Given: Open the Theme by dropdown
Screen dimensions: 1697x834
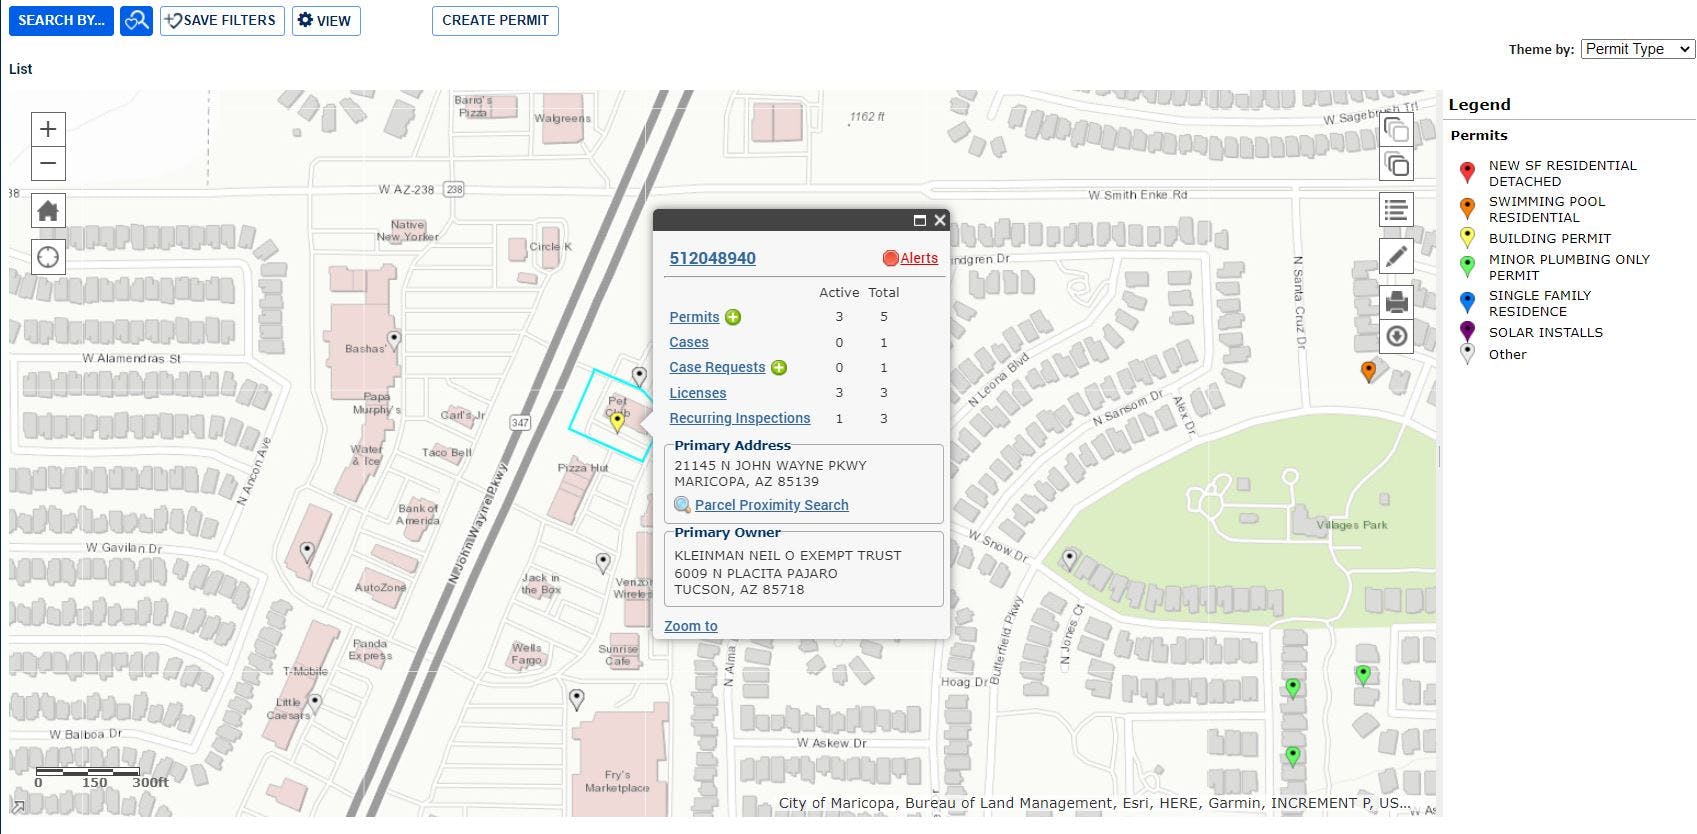Looking at the screenshot, I should click(1637, 49).
